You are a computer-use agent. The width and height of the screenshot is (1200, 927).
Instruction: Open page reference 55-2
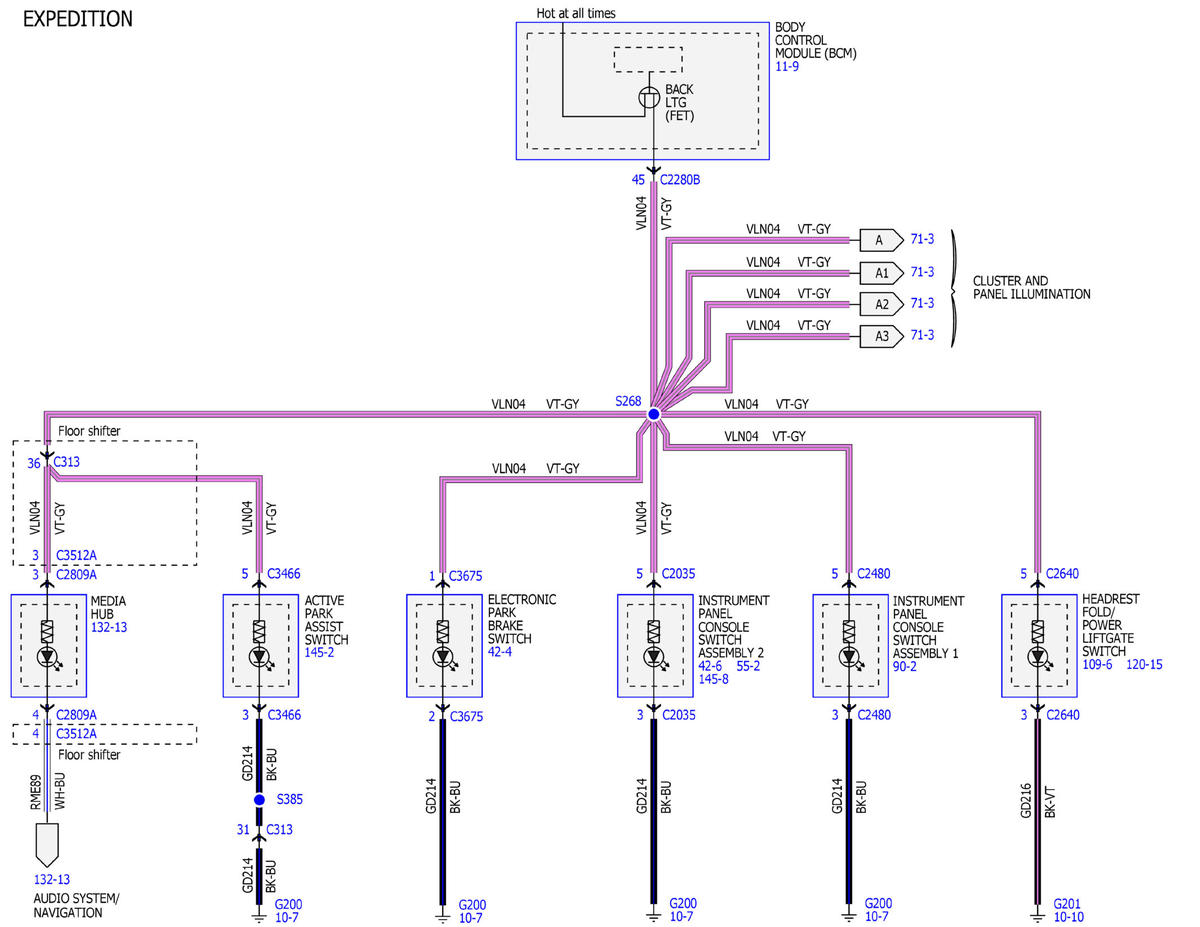tap(750, 665)
